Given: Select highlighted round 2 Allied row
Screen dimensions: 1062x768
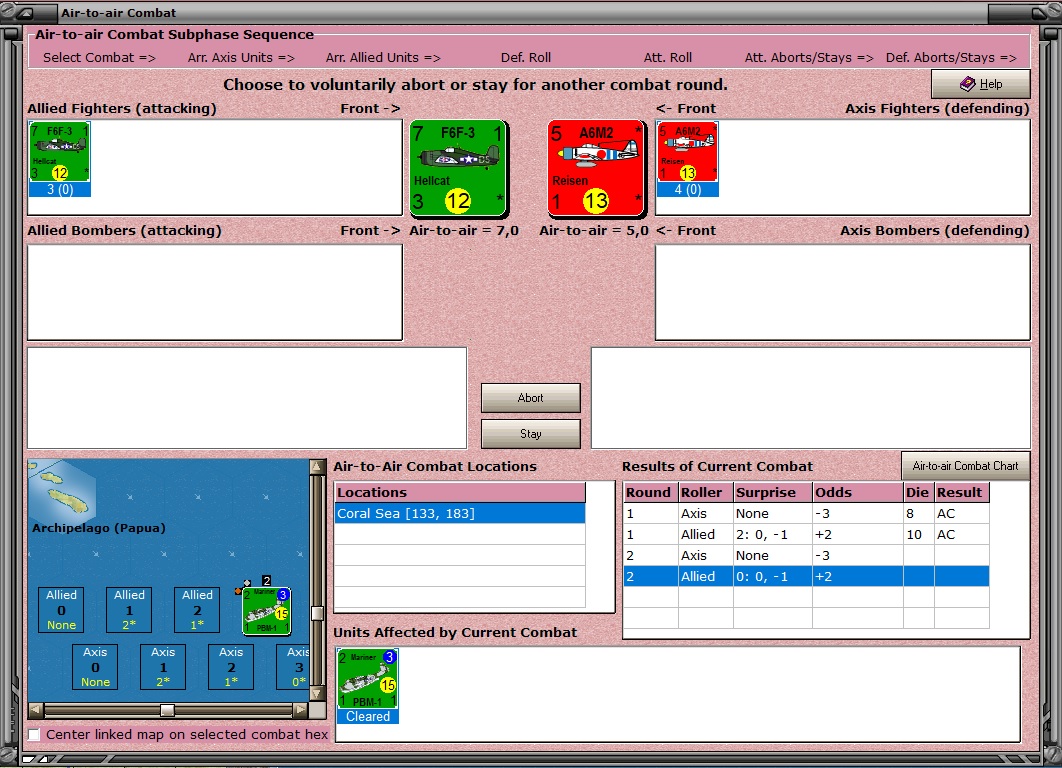Looking at the screenshot, I should coord(806,576).
